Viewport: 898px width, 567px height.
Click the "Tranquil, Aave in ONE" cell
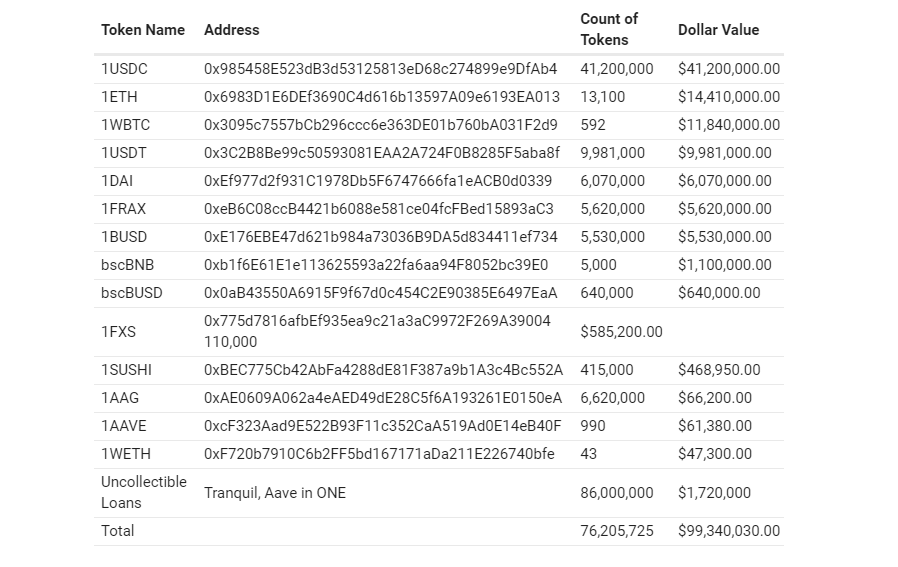click(275, 493)
